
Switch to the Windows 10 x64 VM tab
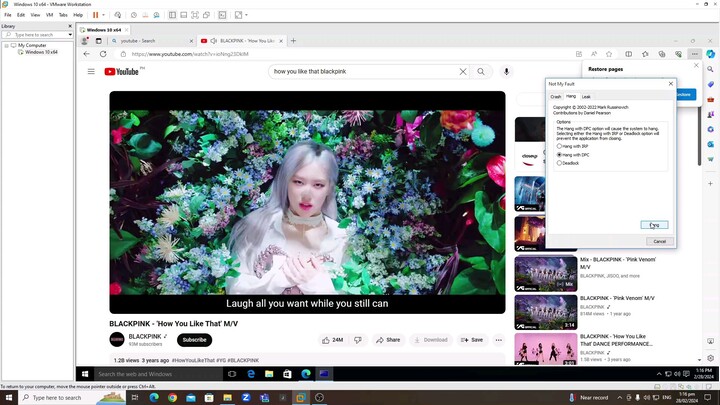coord(104,30)
